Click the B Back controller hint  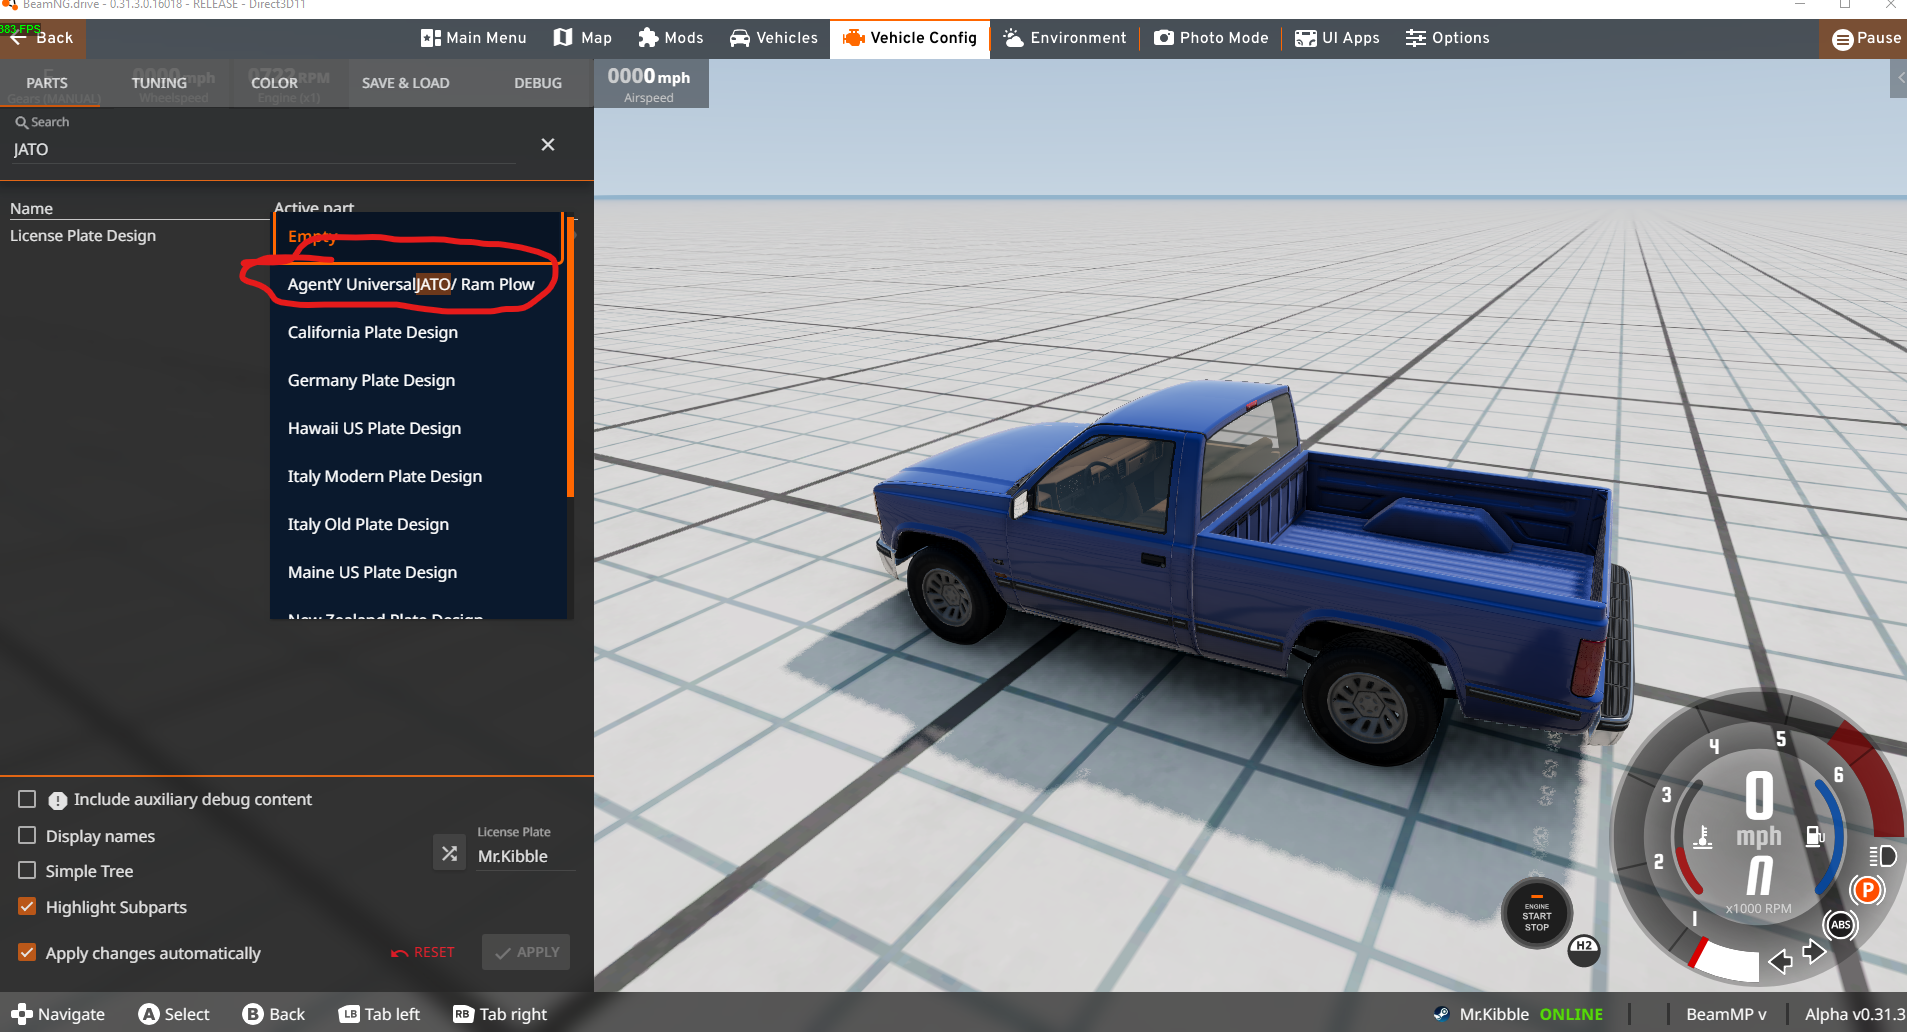[274, 1014]
